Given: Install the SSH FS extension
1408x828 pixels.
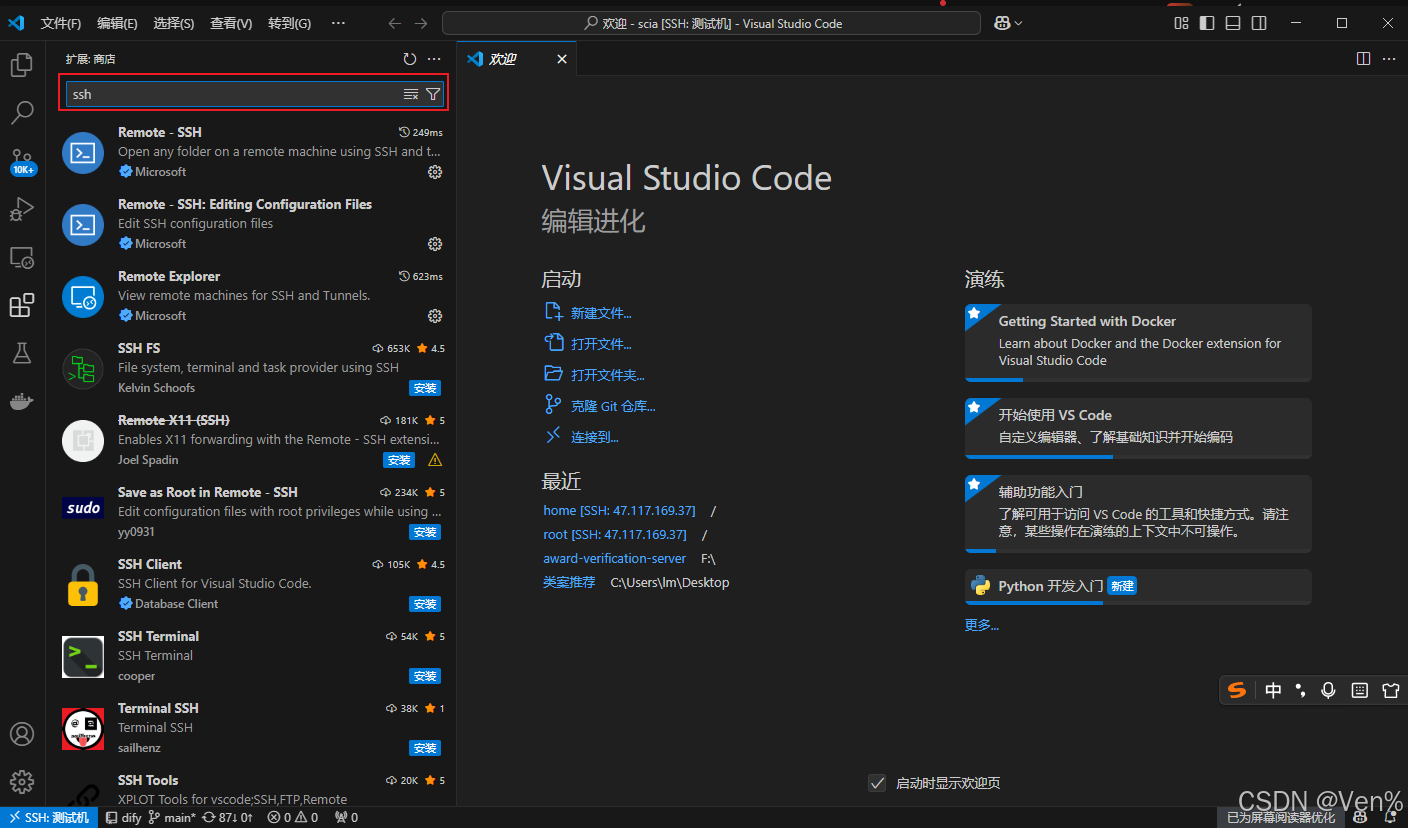Looking at the screenshot, I should tap(425, 388).
